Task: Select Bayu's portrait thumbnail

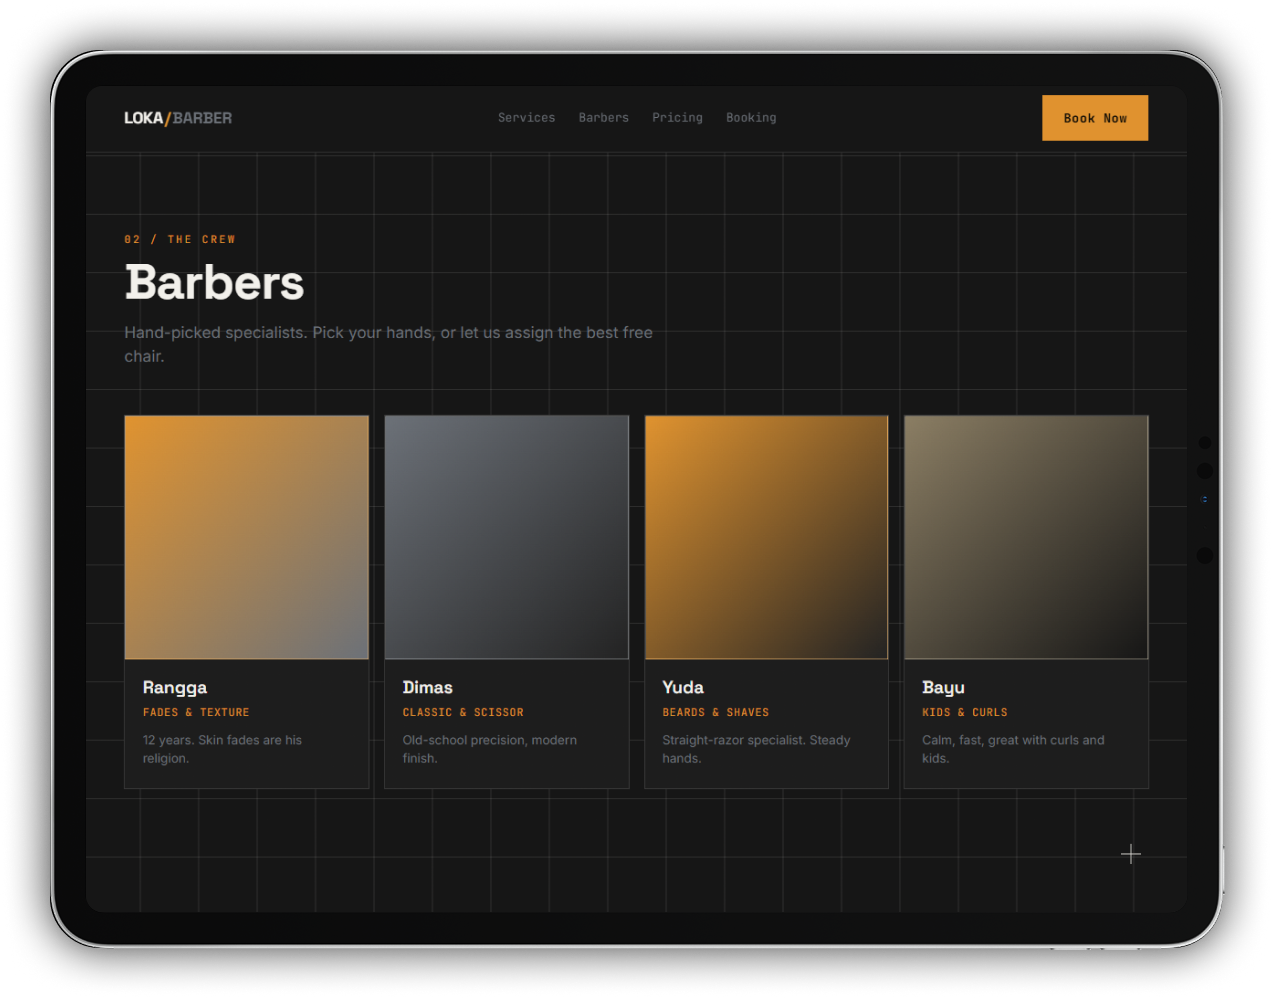Action: pos(1026,537)
